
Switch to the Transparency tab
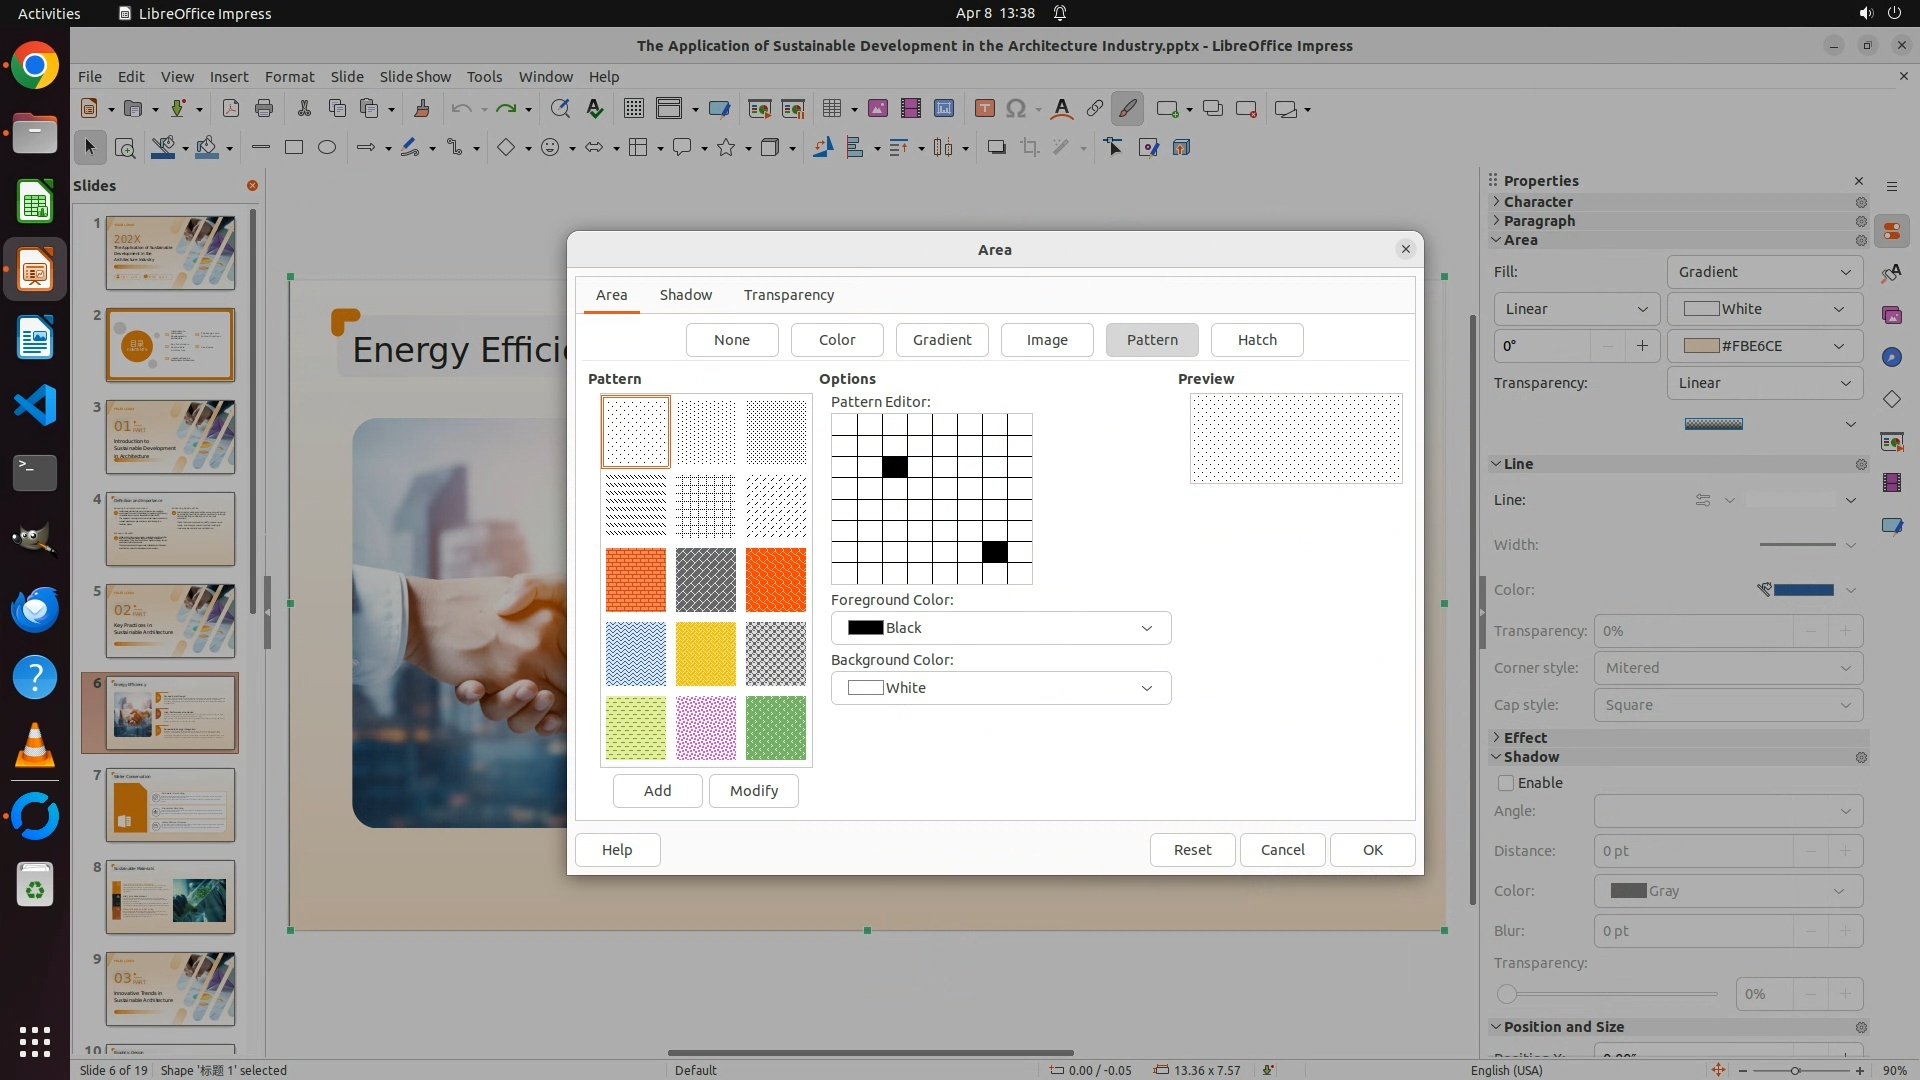click(788, 295)
